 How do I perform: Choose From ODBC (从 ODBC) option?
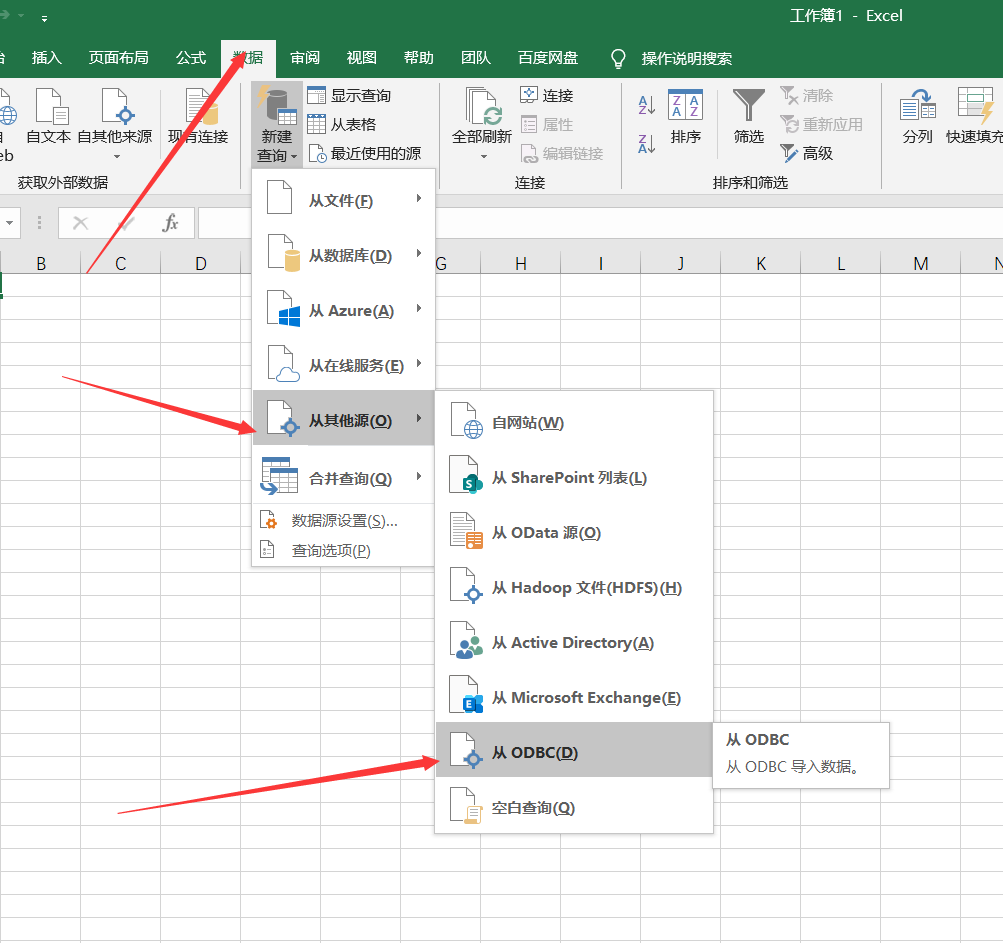coord(574,750)
